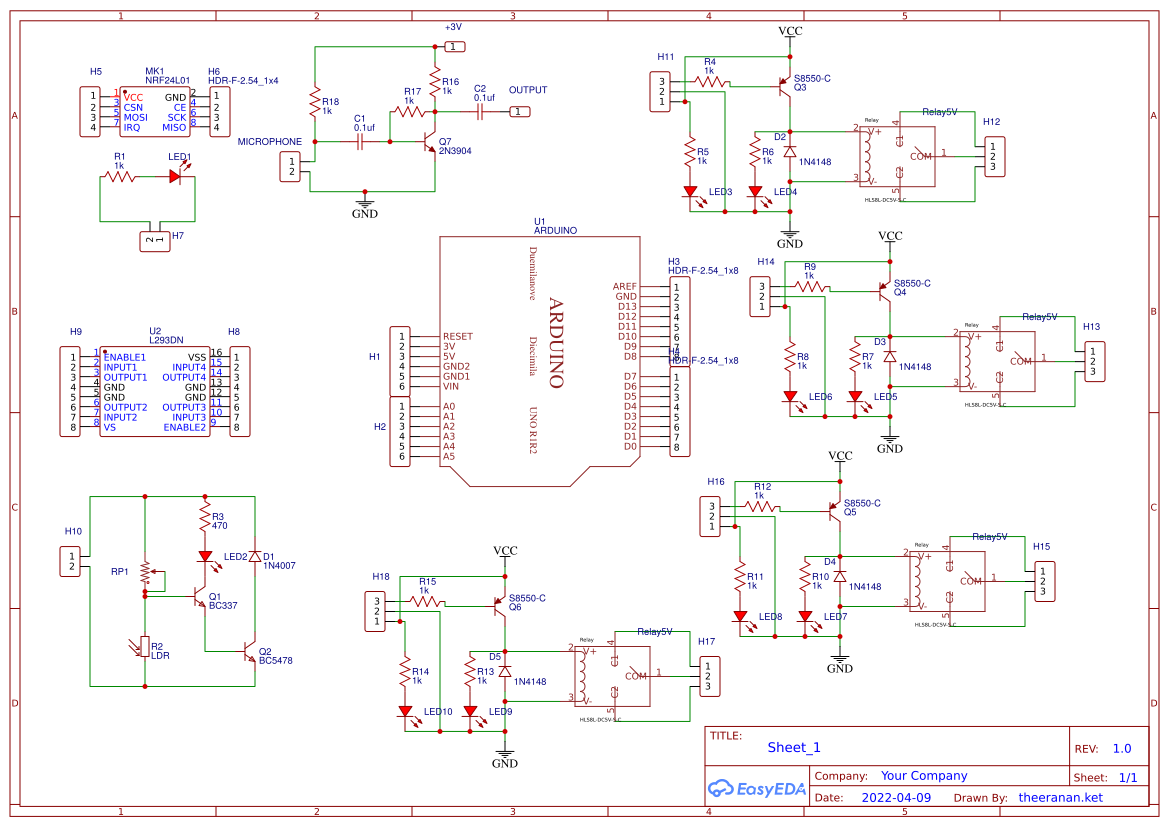The height and width of the screenshot is (827, 1169).
Task: Select the date field showing 2022-04-09
Action: (x=897, y=797)
